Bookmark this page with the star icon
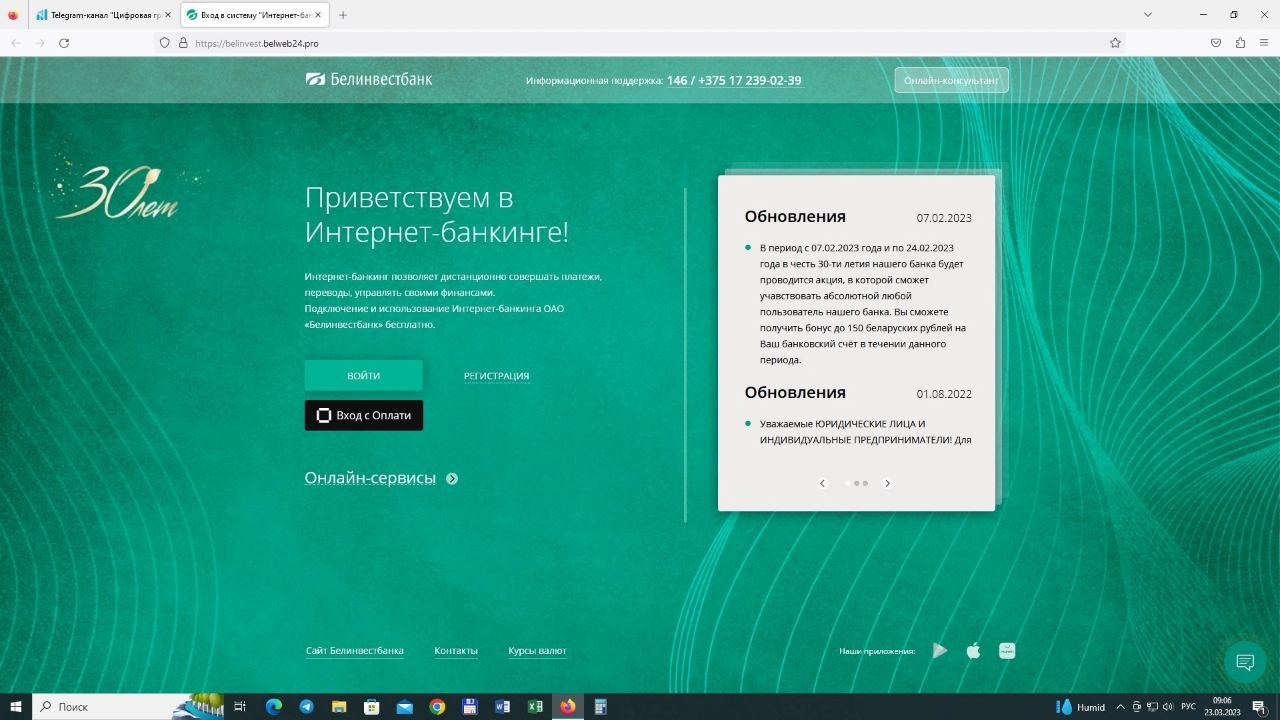This screenshot has height=720, width=1280. click(x=1115, y=43)
